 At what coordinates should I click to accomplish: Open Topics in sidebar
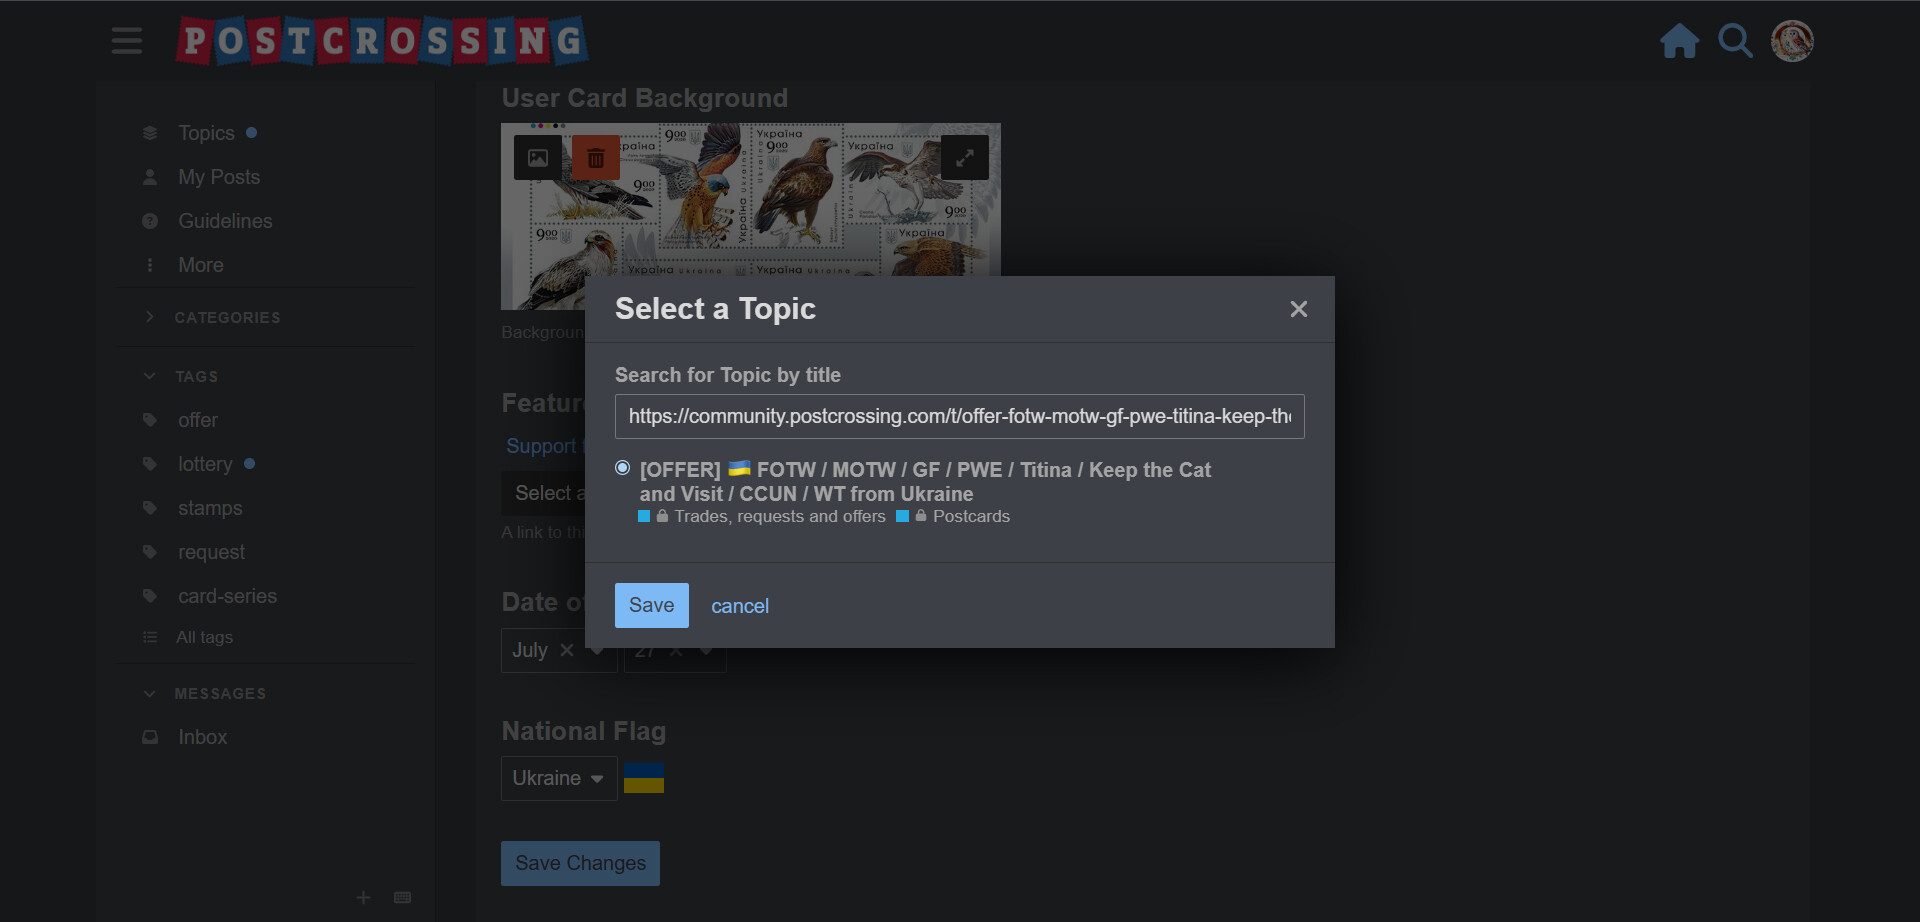(x=206, y=133)
